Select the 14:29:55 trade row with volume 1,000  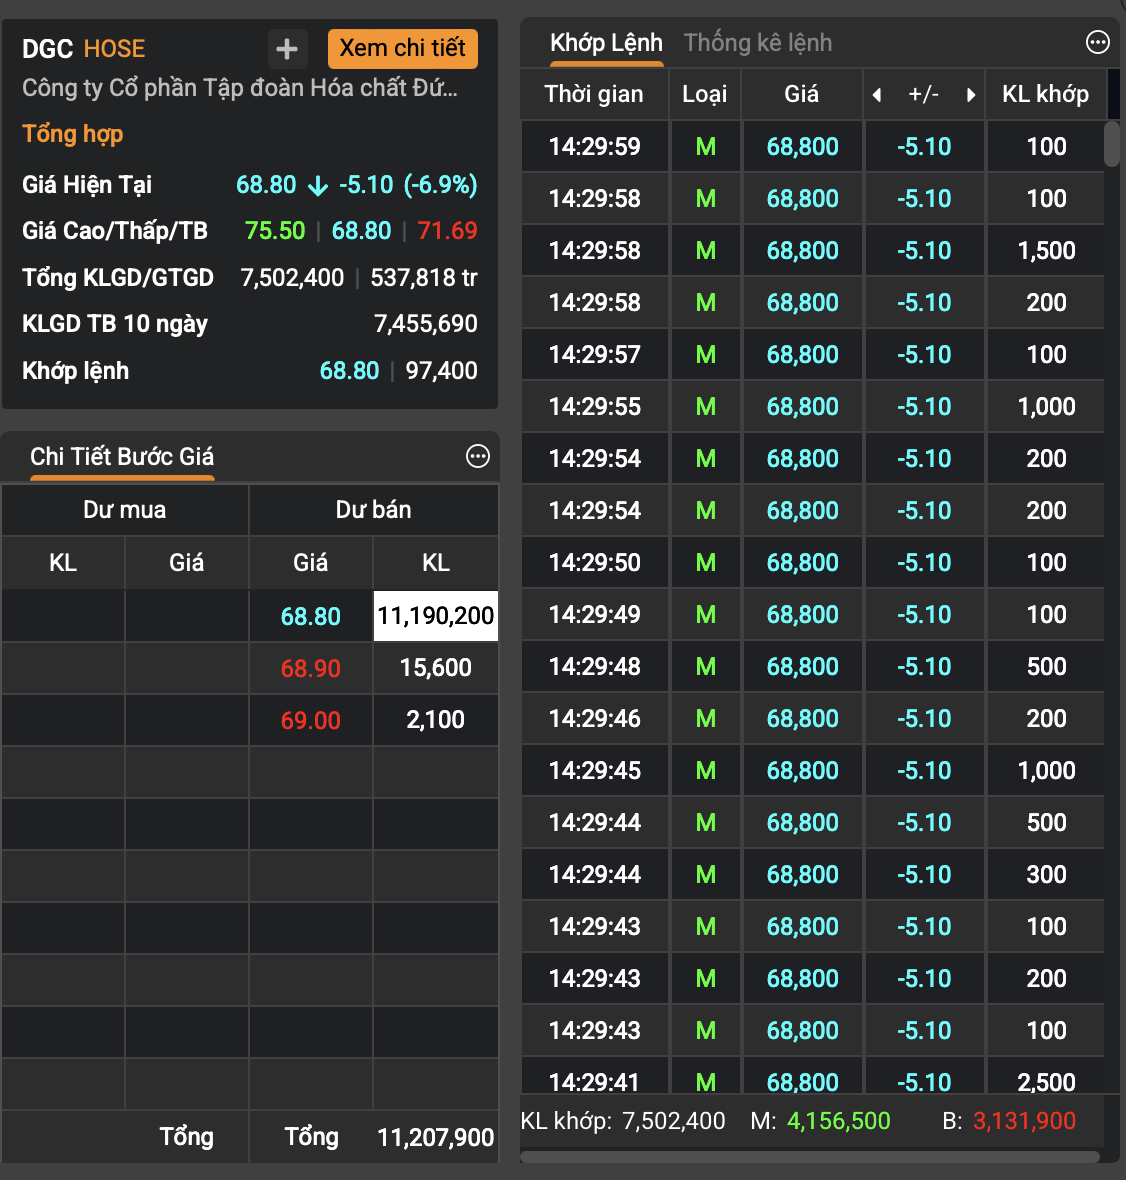point(810,407)
